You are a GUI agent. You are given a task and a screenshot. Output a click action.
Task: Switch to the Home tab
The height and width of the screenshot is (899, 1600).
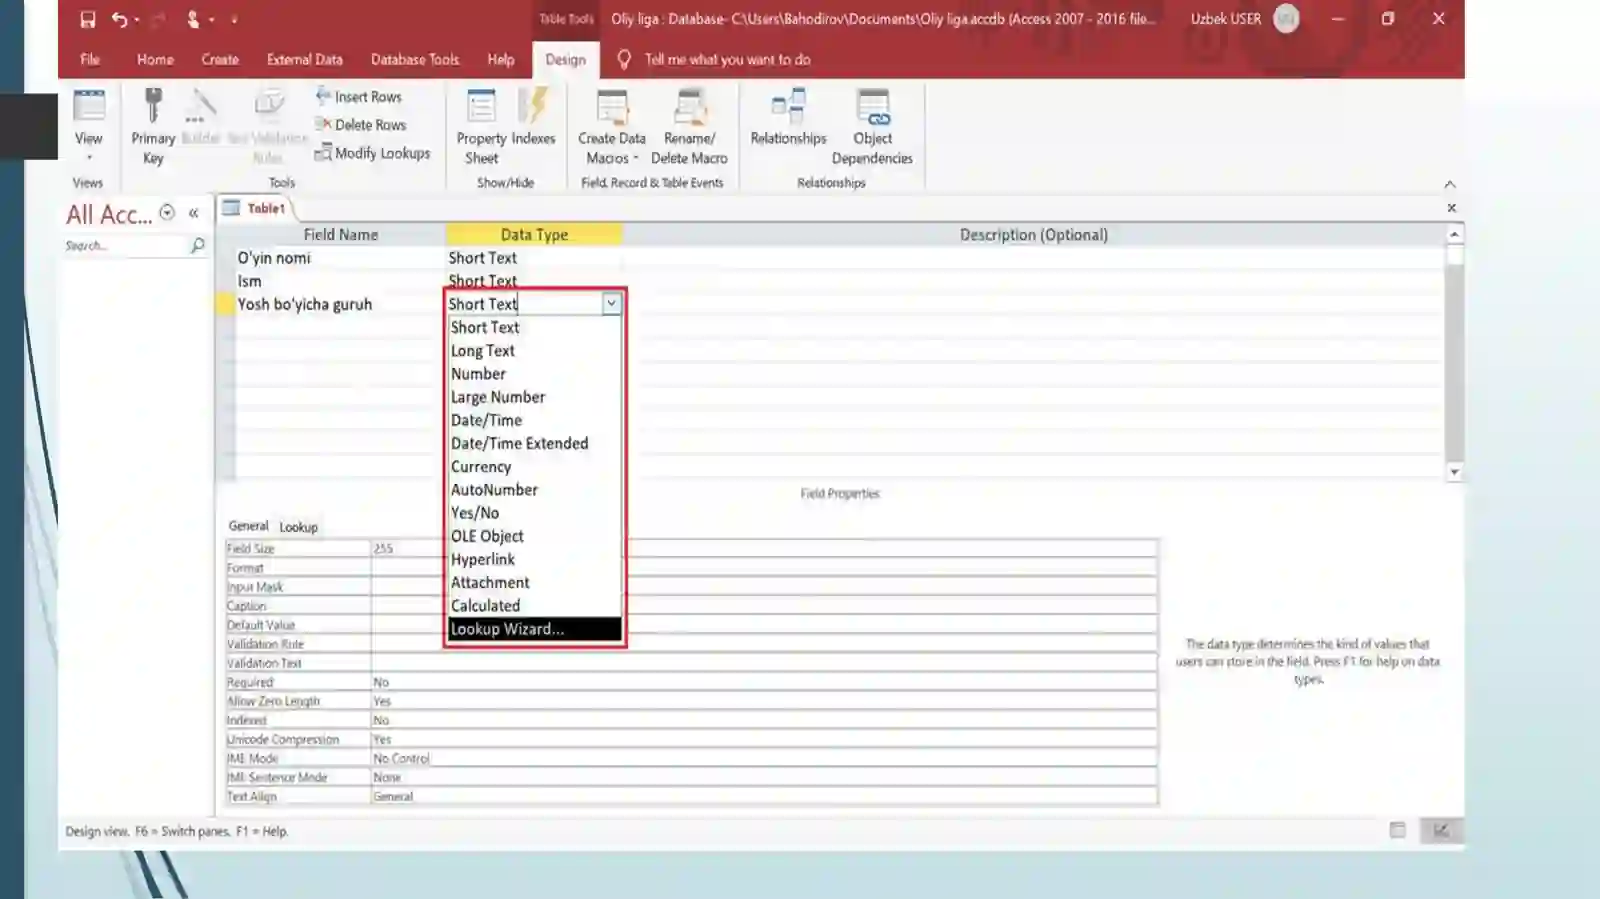pyautogui.click(x=155, y=60)
